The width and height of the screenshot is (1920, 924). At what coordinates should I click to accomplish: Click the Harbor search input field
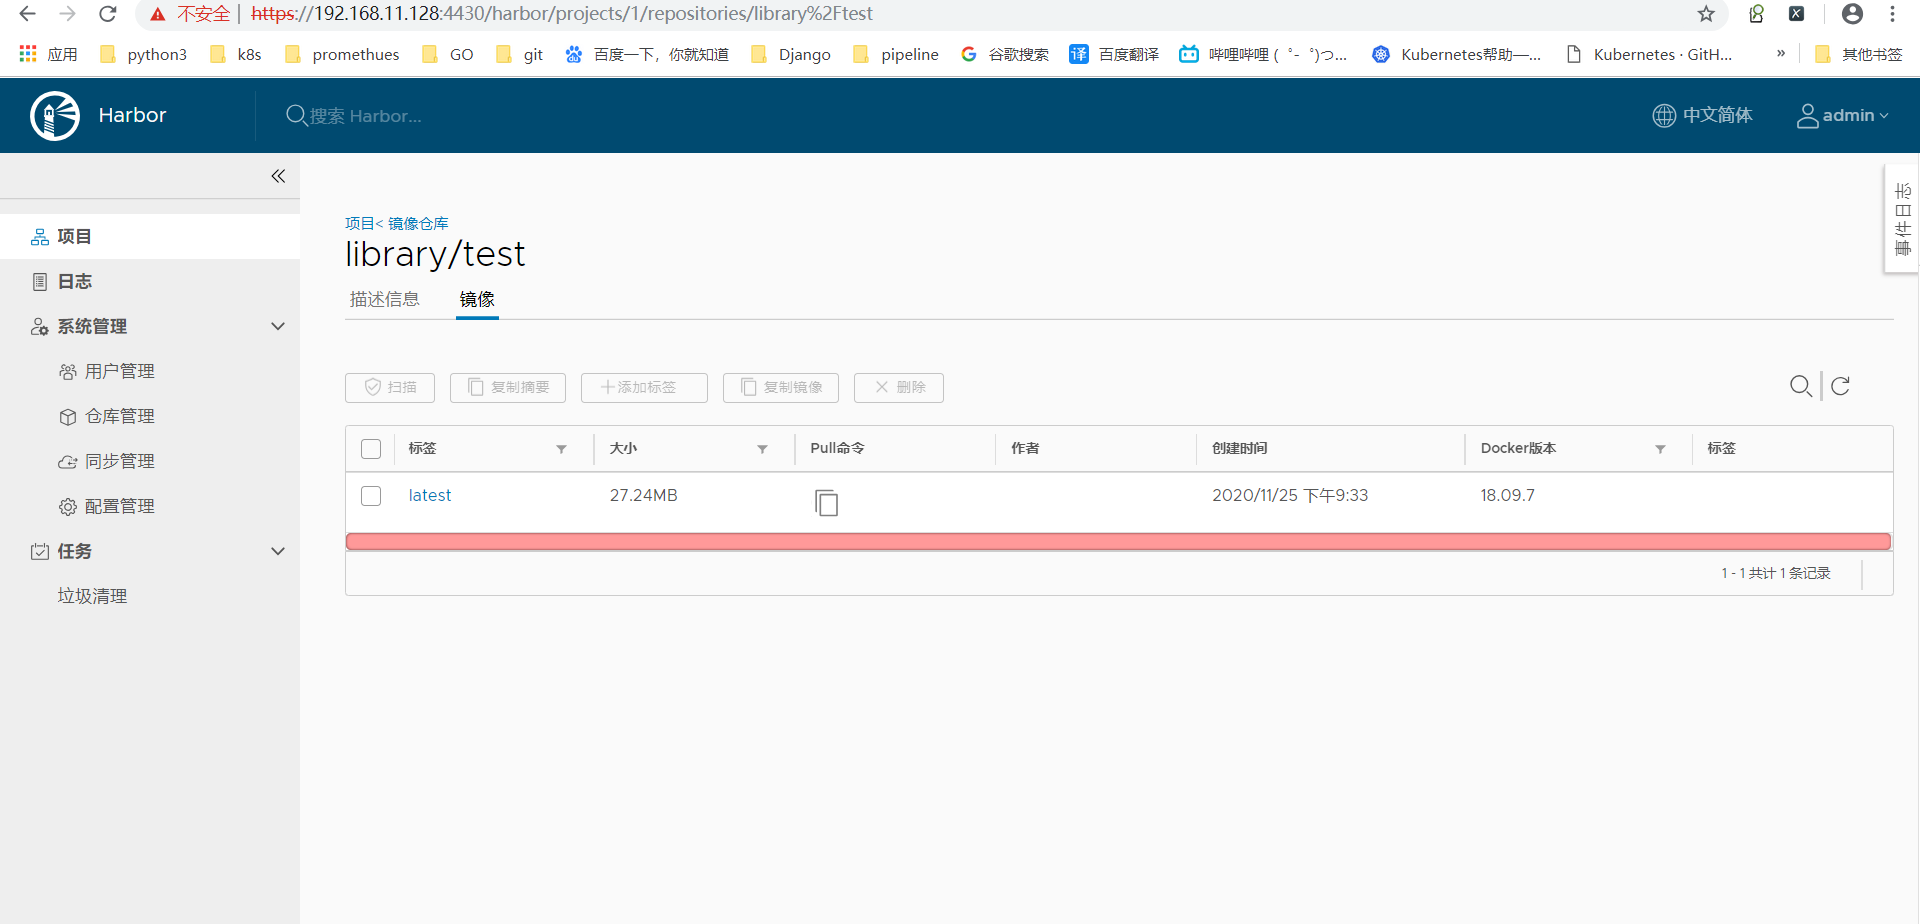pyautogui.click(x=400, y=115)
